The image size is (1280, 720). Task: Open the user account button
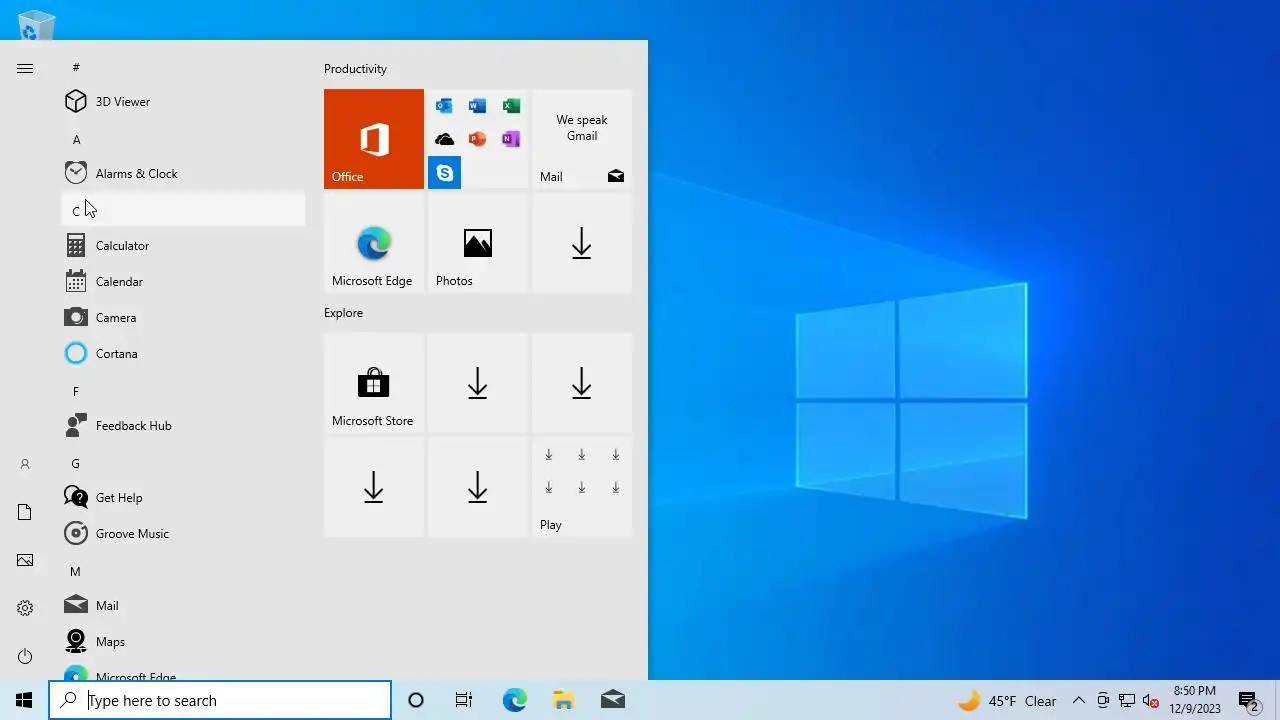point(25,464)
